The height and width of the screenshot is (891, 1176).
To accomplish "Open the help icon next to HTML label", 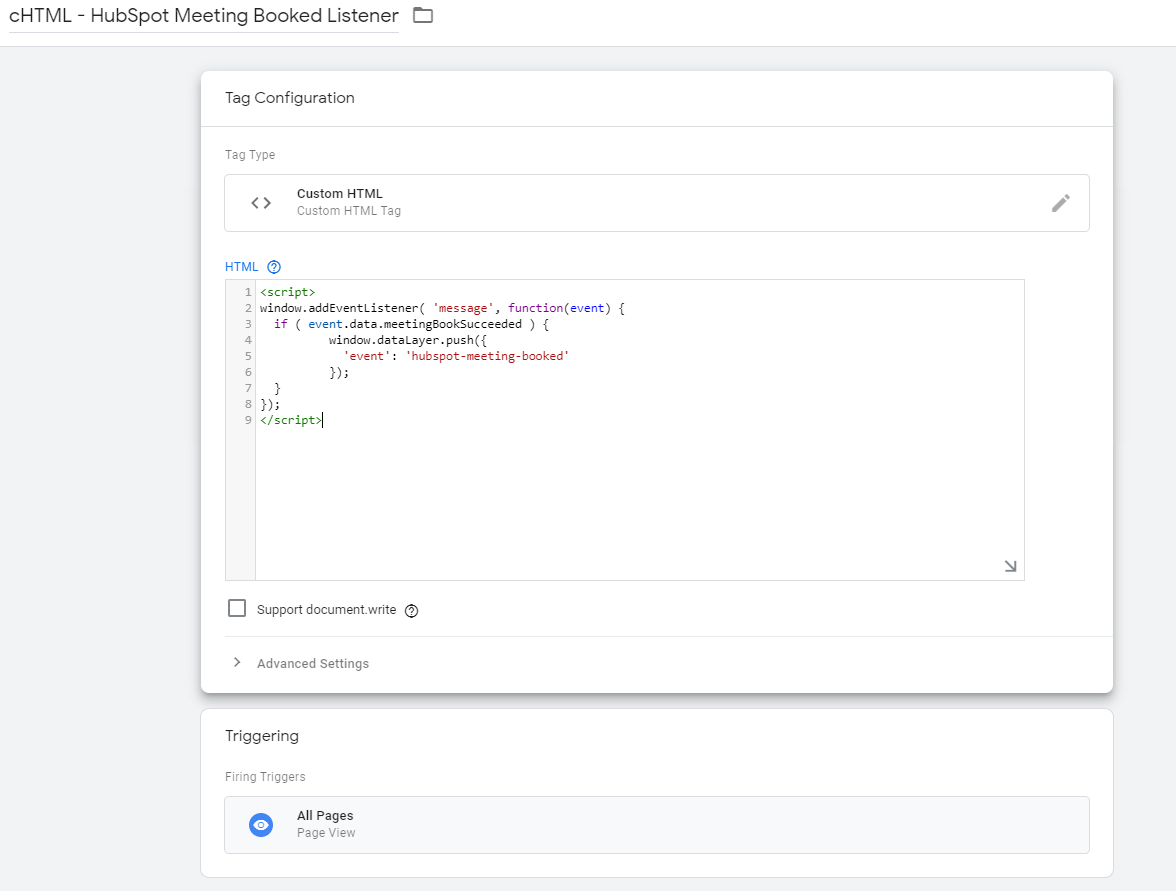I will [274, 267].
